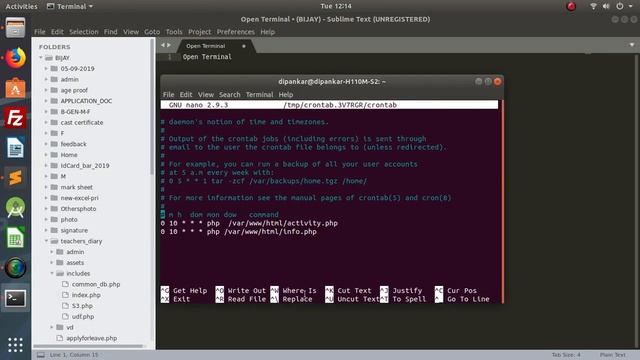Open Terminal window's Terminal menu
Screen dimensions: 640x360
259,95
